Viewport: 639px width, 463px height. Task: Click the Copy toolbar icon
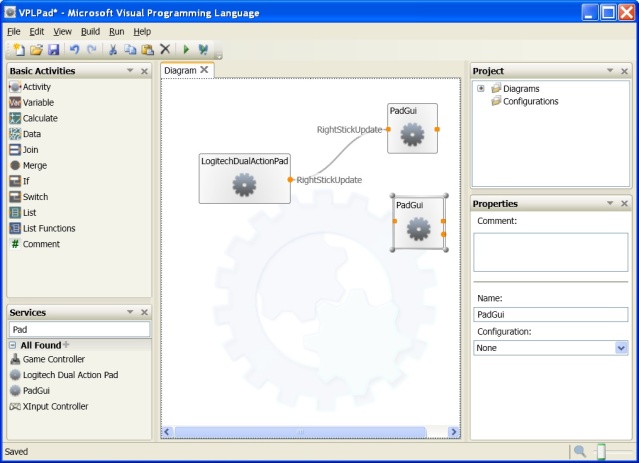coord(130,49)
